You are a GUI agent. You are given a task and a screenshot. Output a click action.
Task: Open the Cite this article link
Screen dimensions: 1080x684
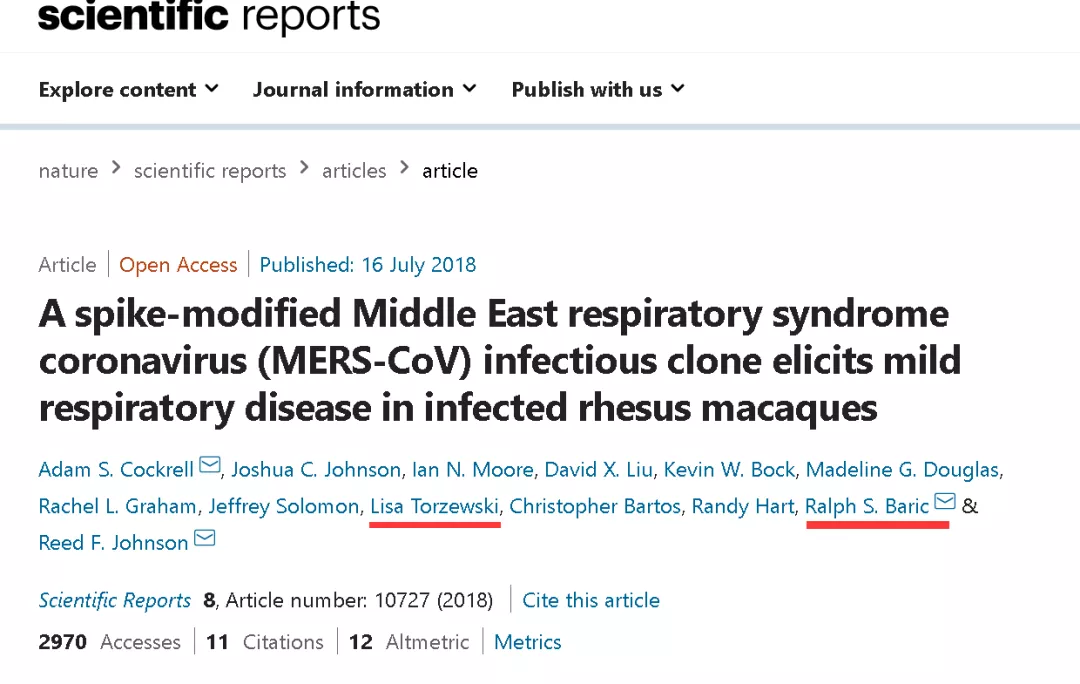(591, 600)
